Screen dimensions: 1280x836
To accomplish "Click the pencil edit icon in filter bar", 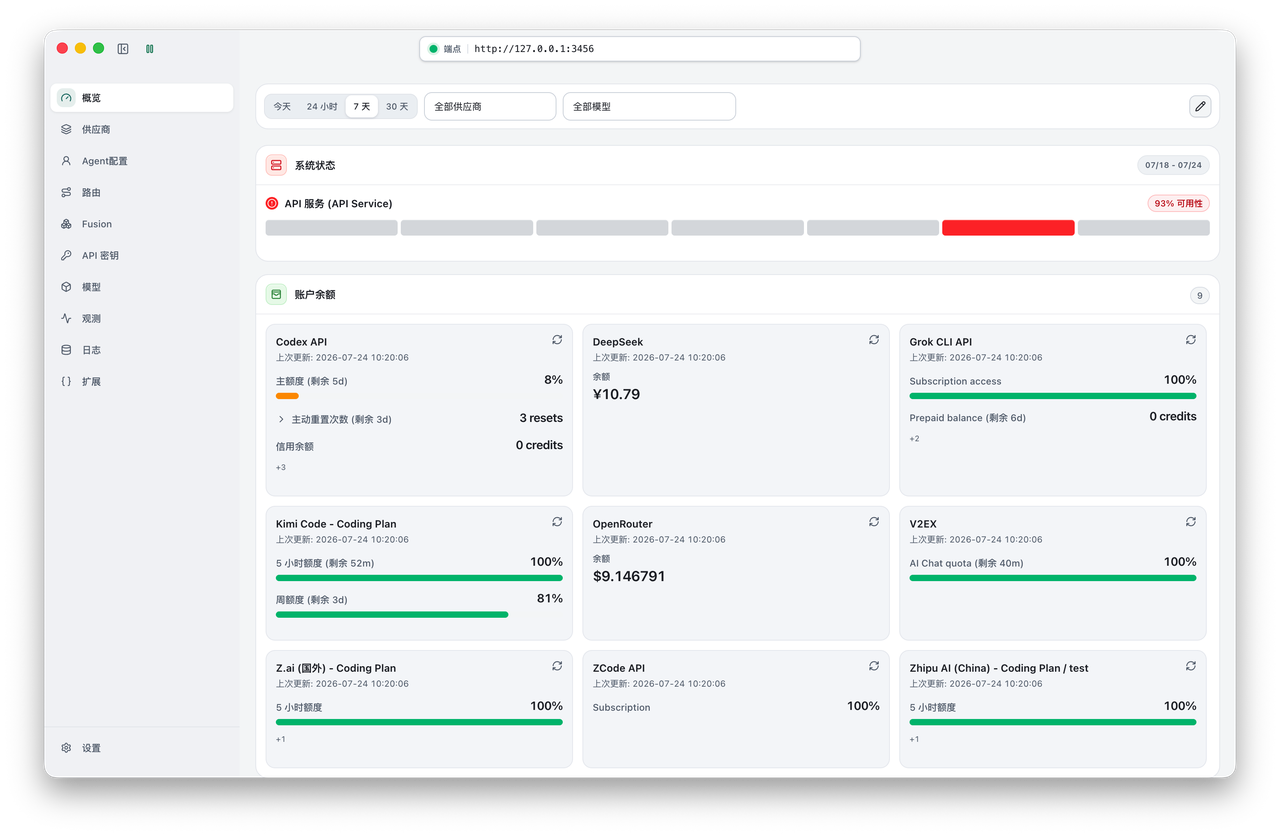I will 1200,106.
